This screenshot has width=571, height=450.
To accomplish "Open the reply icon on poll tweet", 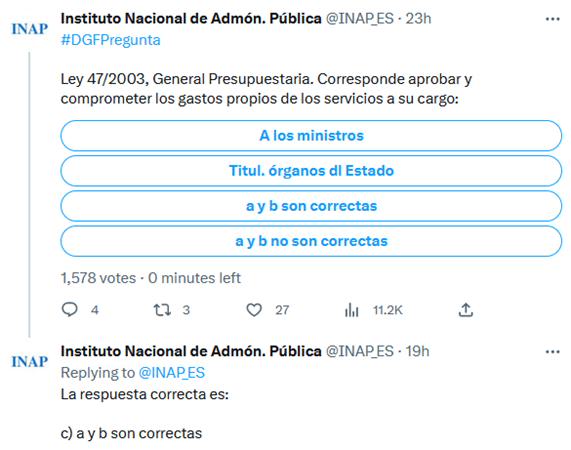I will coord(70,310).
